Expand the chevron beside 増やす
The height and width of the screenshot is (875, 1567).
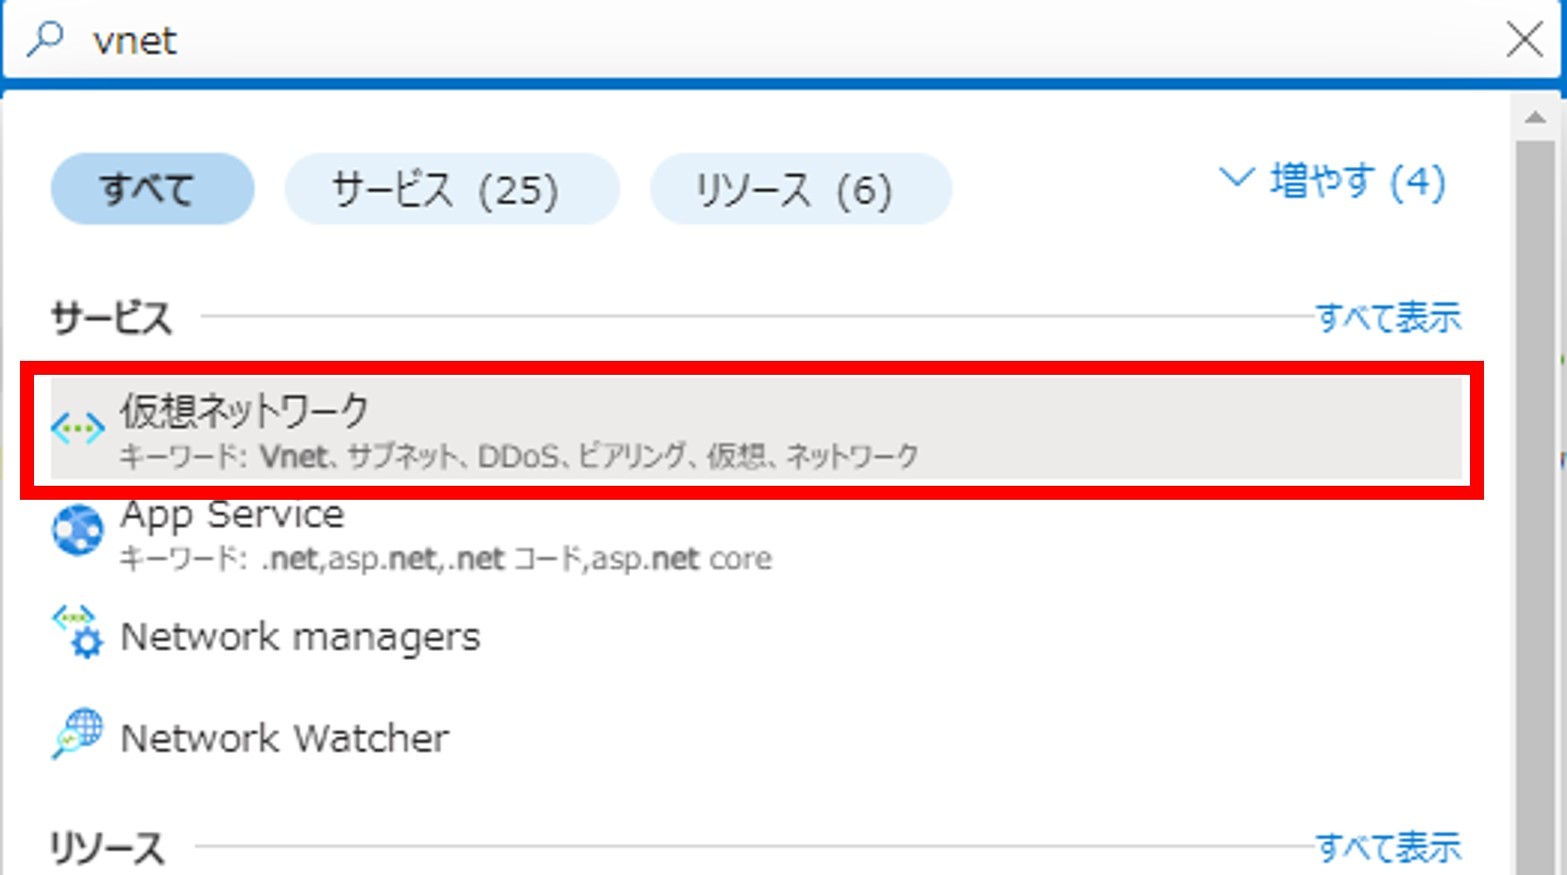[x=1236, y=179]
